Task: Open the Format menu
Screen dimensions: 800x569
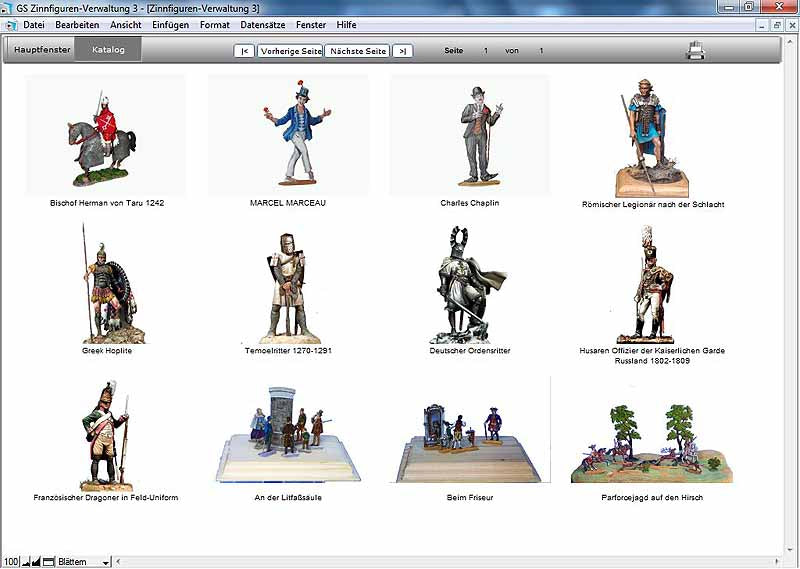Action: pos(214,24)
